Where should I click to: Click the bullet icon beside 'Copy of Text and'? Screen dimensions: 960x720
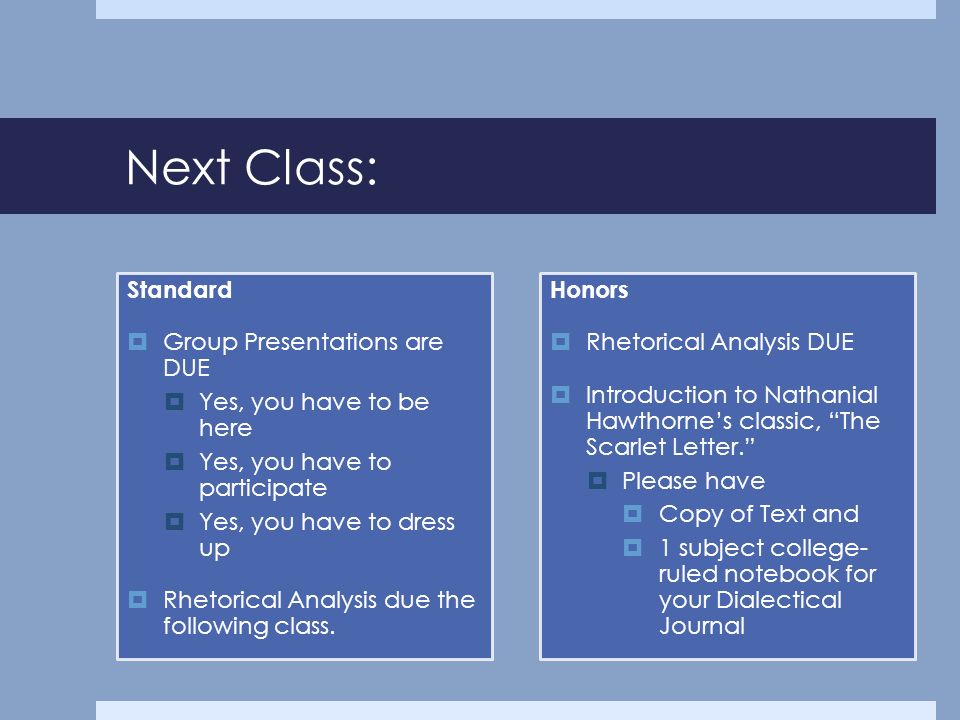click(633, 513)
